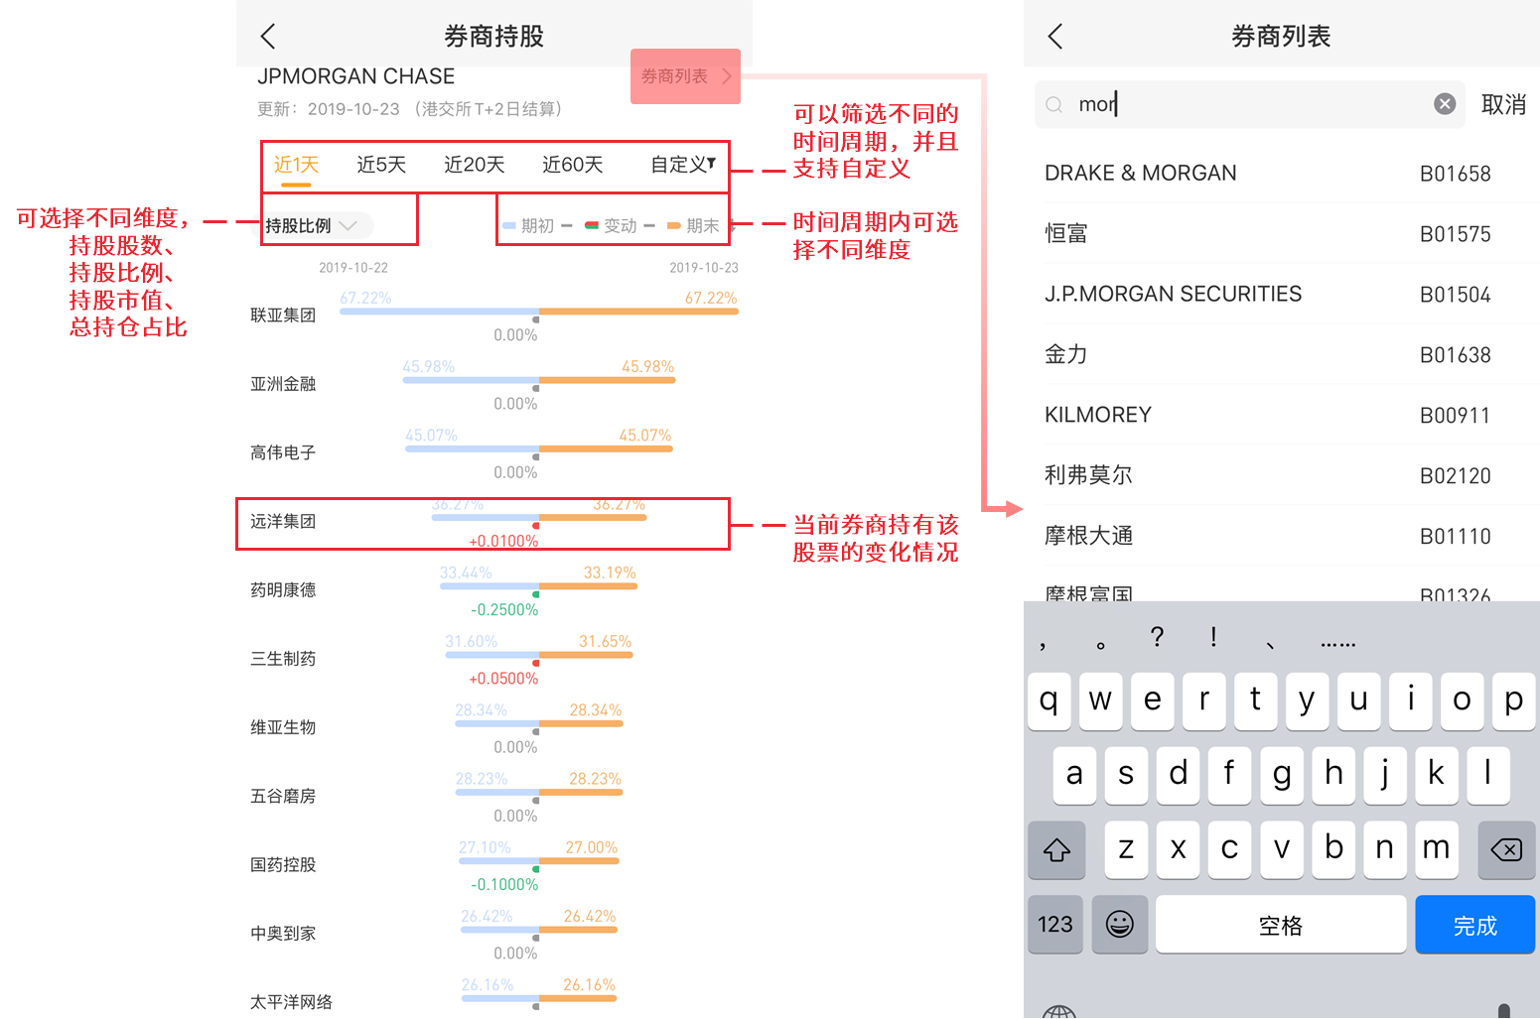Tap the p key

pyautogui.click(x=1513, y=701)
